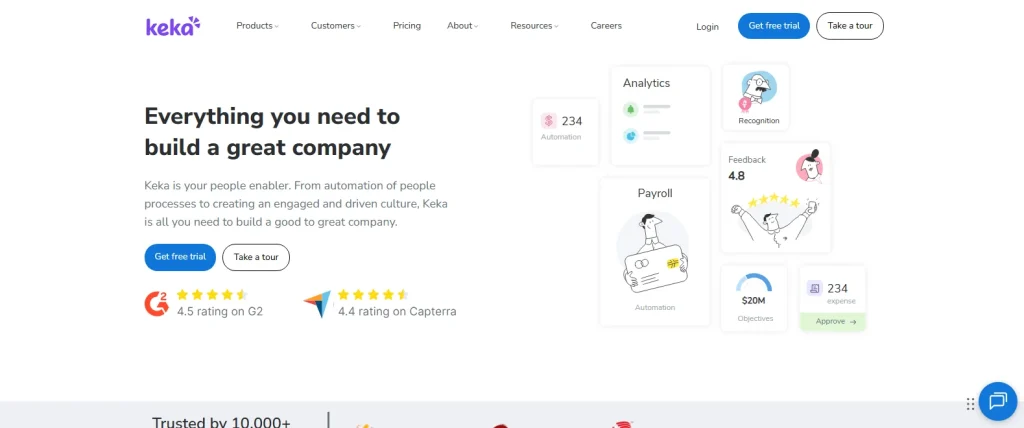1024x428 pixels.
Task: Click the pink dollar Automation icon
Action: 548,121
